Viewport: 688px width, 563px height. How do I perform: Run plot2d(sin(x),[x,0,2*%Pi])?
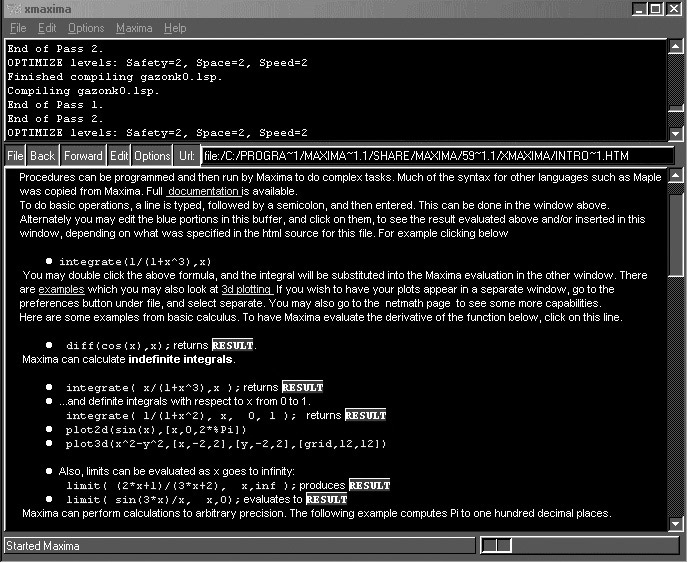pyautogui.click(x=156, y=430)
